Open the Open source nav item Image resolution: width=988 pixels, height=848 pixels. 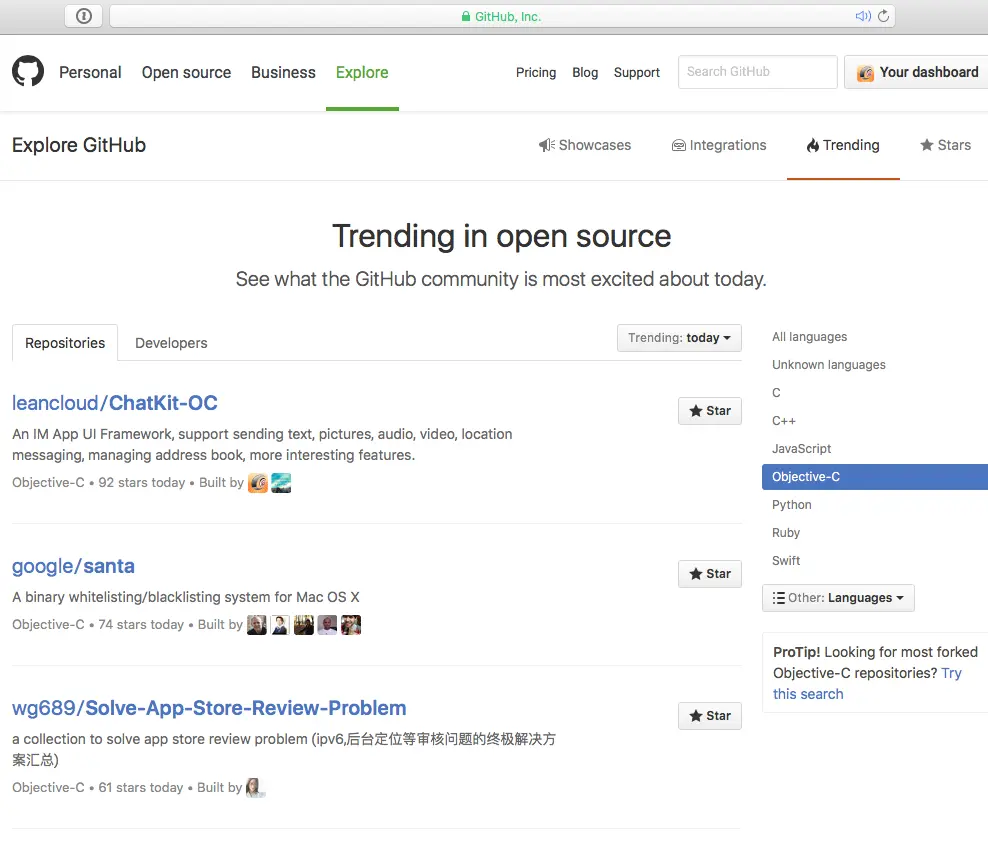point(187,72)
